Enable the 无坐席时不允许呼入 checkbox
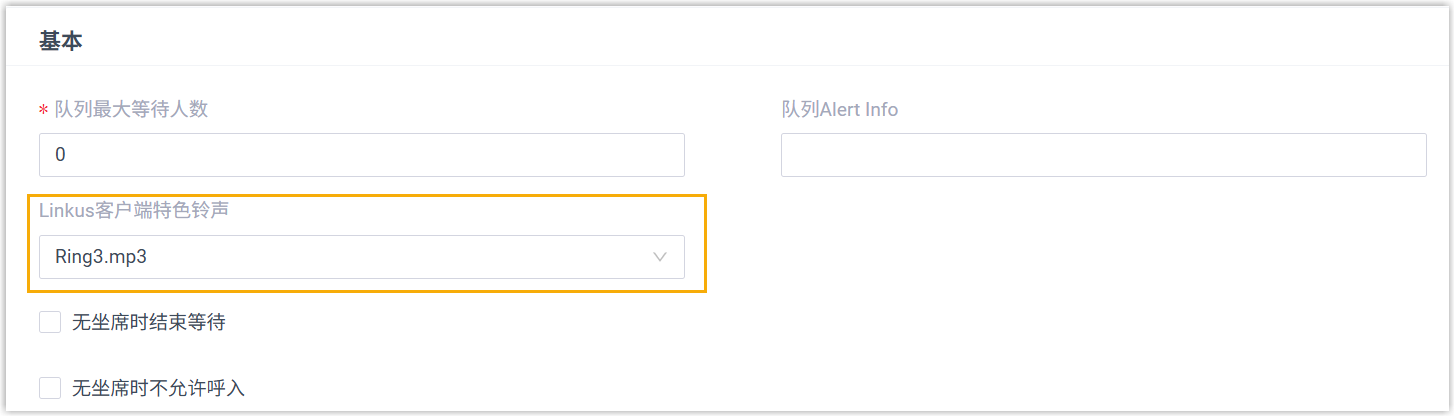Screen dimensions: 1455x417 pyautogui.click(x=50, y=387)
